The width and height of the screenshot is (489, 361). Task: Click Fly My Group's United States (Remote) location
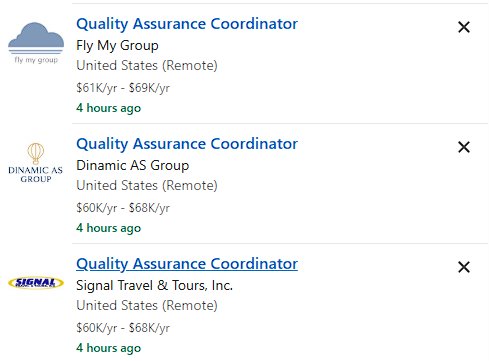147,66
